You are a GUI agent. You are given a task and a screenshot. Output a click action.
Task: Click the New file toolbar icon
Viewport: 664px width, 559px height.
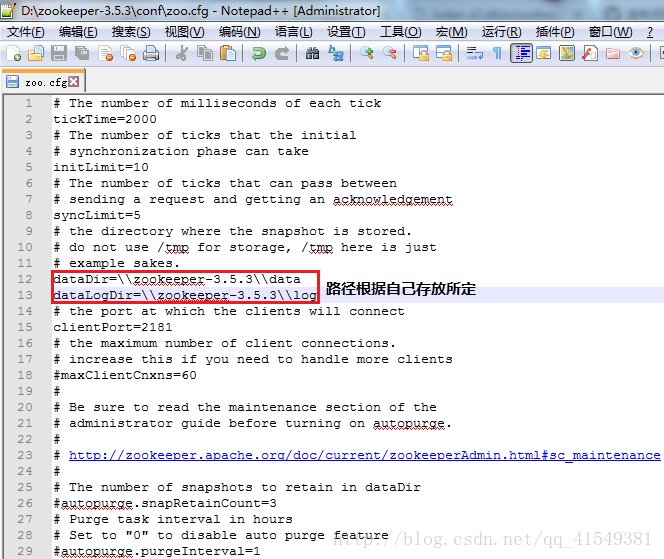coord(14,53)
